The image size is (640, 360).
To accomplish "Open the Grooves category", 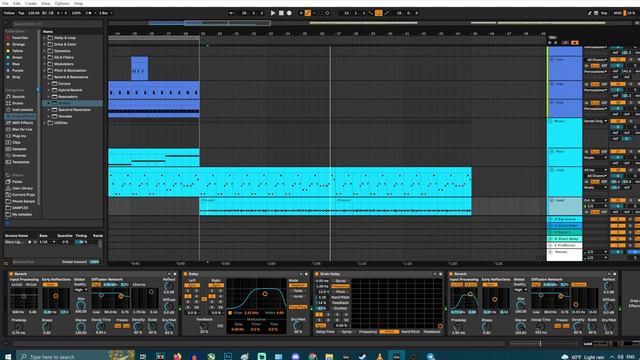I will [19, 156].
